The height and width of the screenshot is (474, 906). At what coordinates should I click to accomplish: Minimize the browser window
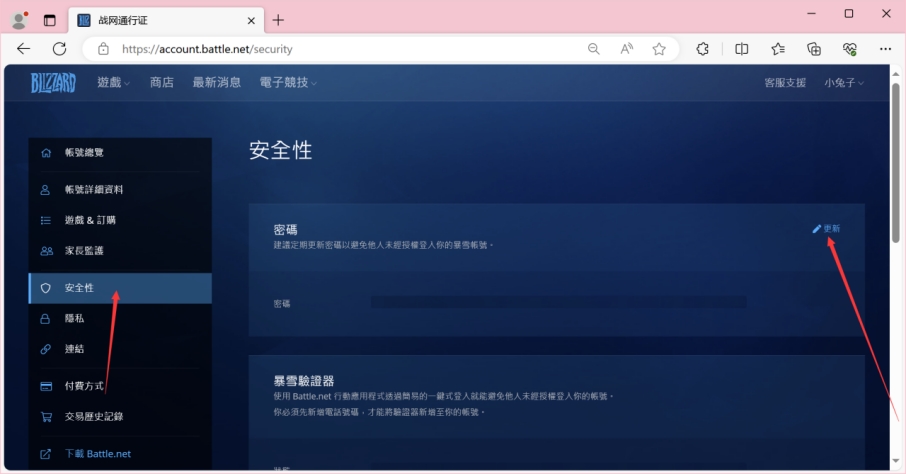[x=812, y=13]
